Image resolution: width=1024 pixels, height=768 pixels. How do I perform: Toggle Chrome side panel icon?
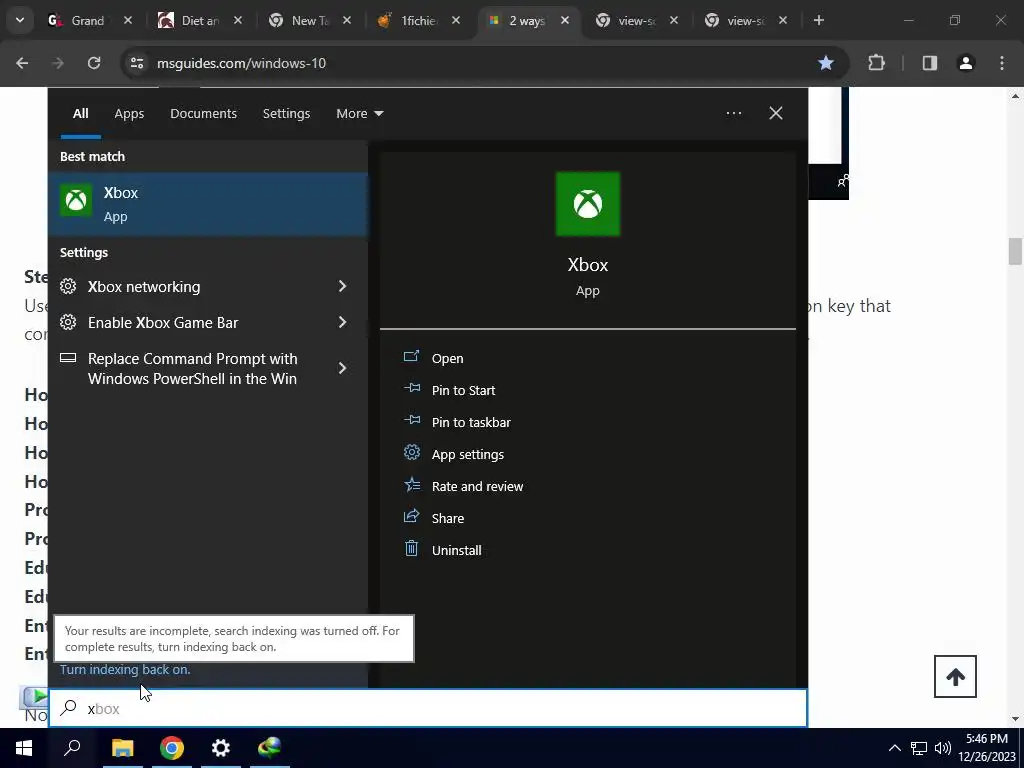930,63
